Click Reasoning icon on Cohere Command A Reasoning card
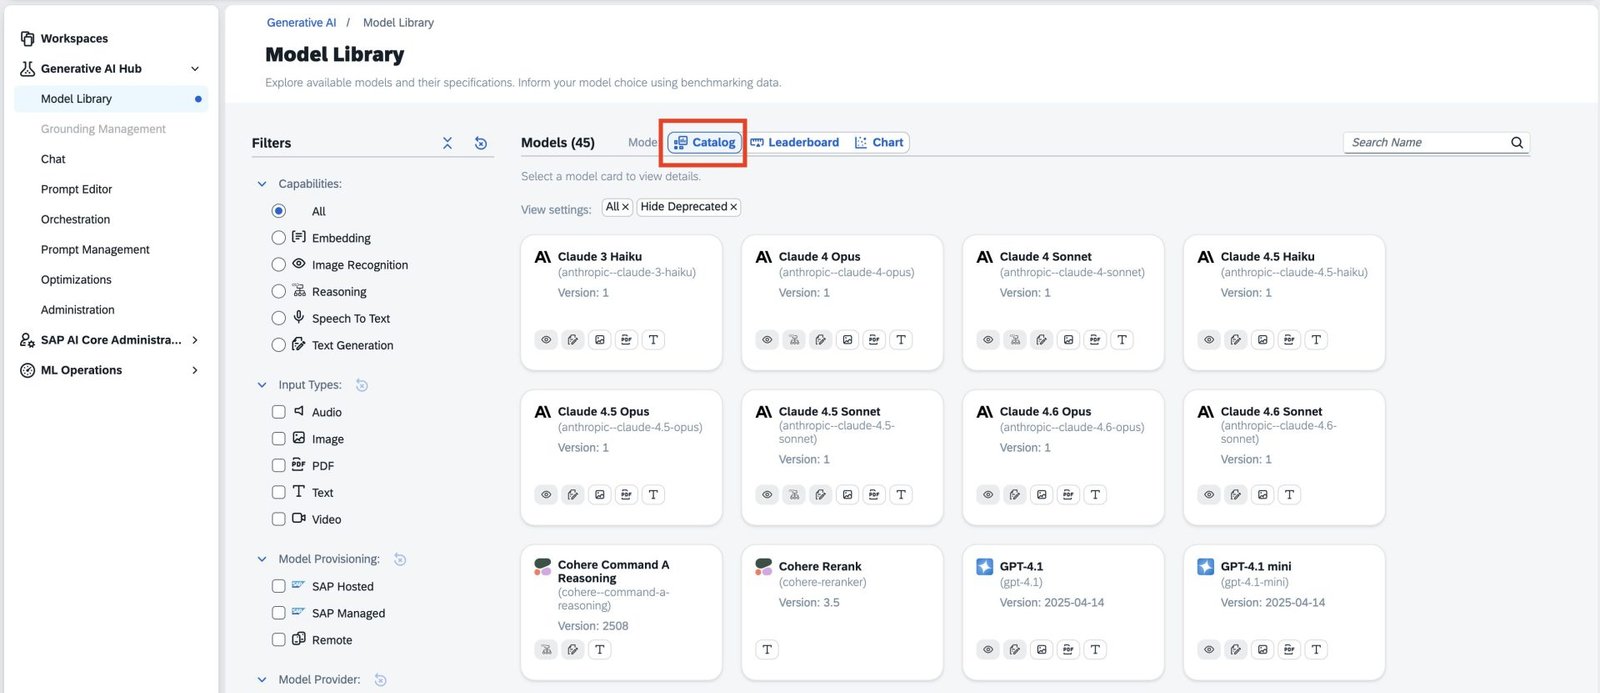 546,650
